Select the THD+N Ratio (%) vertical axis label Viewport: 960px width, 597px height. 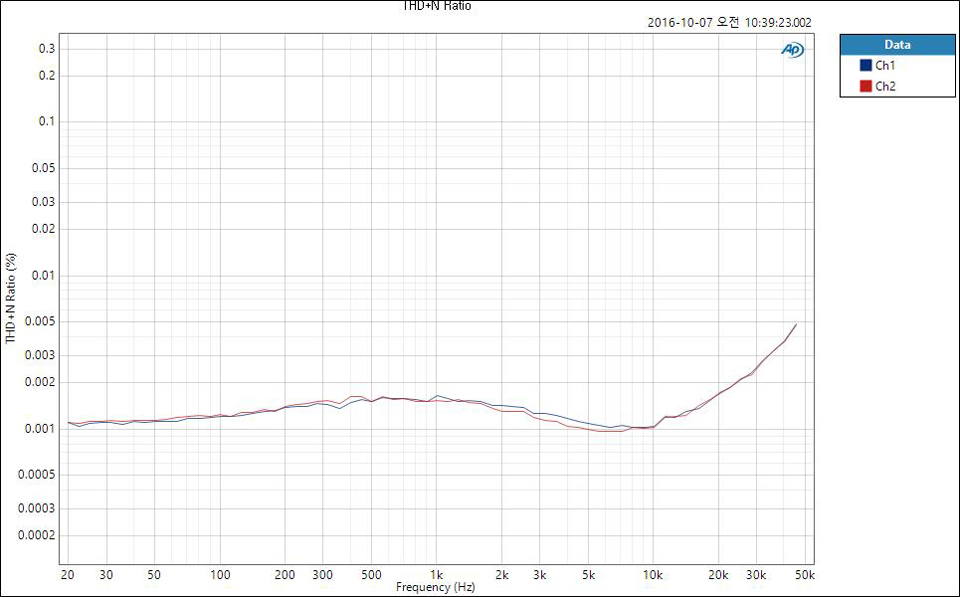coord(11,298)
